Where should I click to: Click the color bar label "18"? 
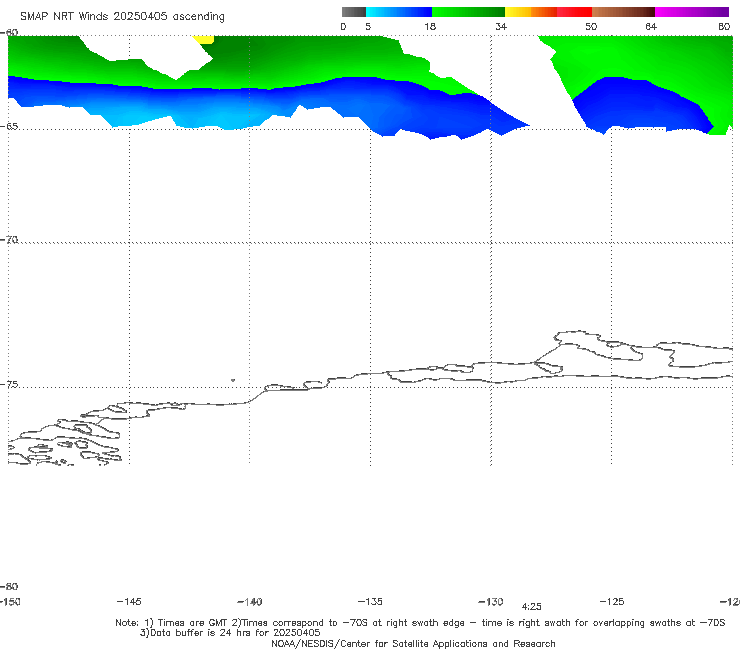click(x=430, y=27)
